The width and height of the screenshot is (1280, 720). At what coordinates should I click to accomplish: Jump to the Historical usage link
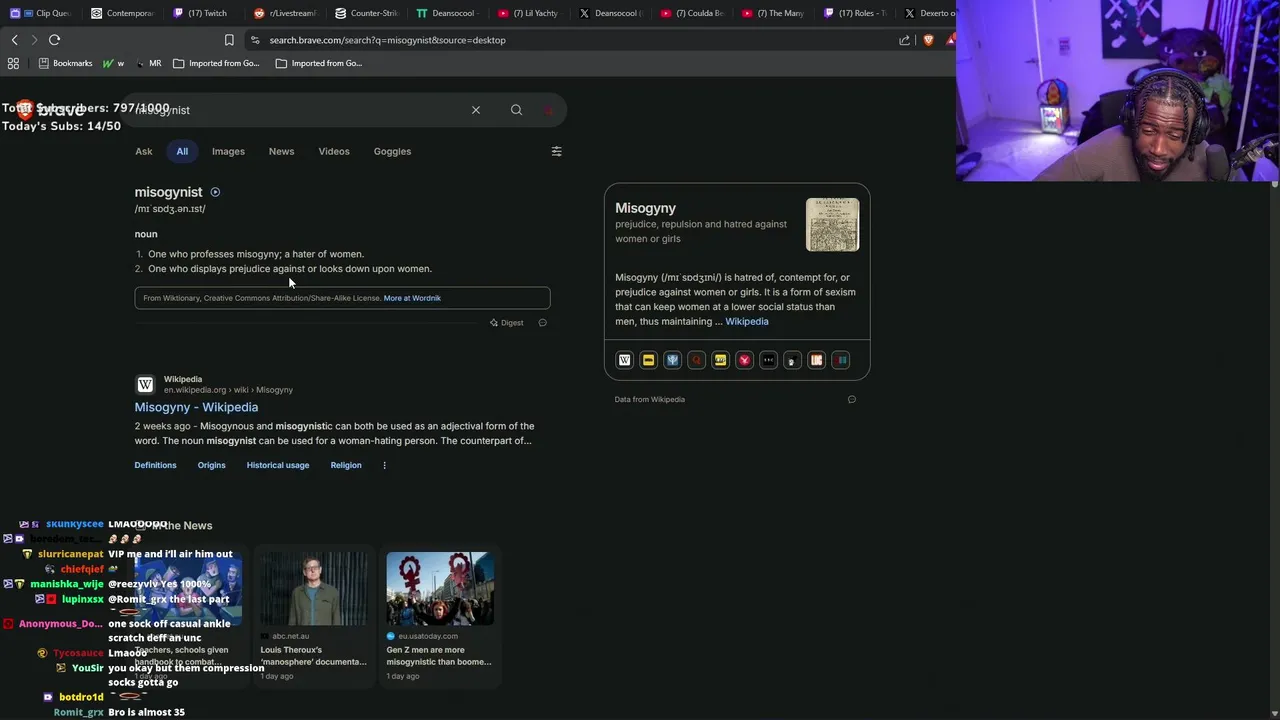278,465
